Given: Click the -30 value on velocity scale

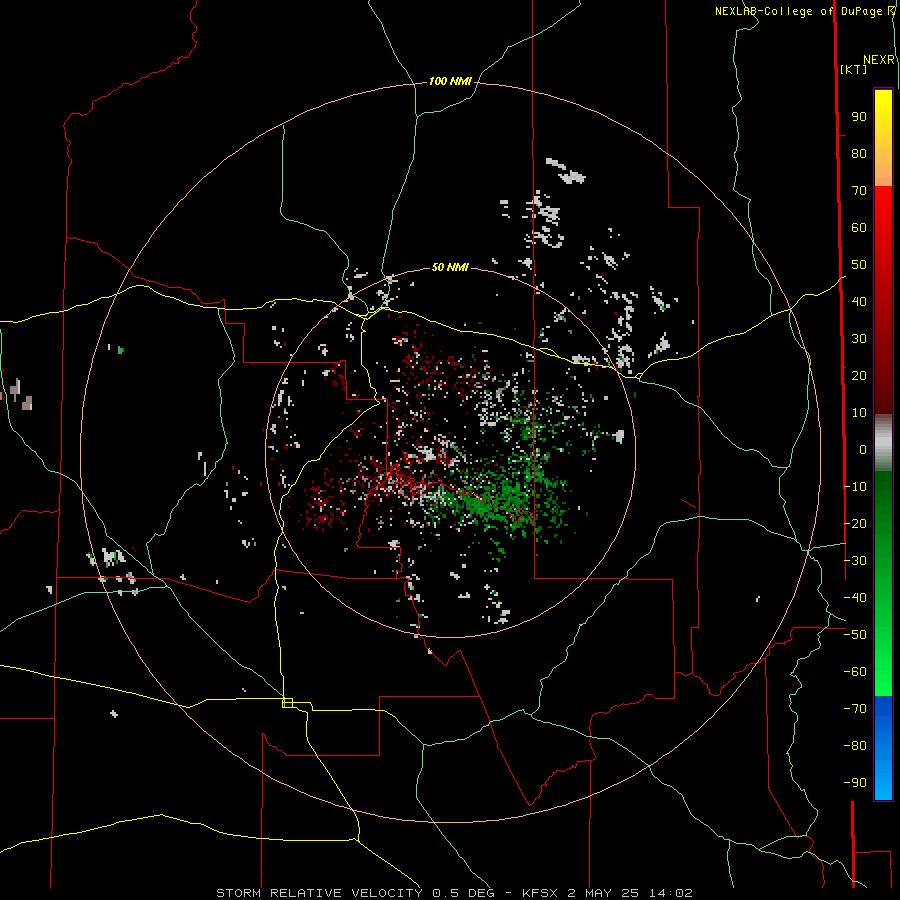Looking at the screenshot, I should click(x=855, y=561).
